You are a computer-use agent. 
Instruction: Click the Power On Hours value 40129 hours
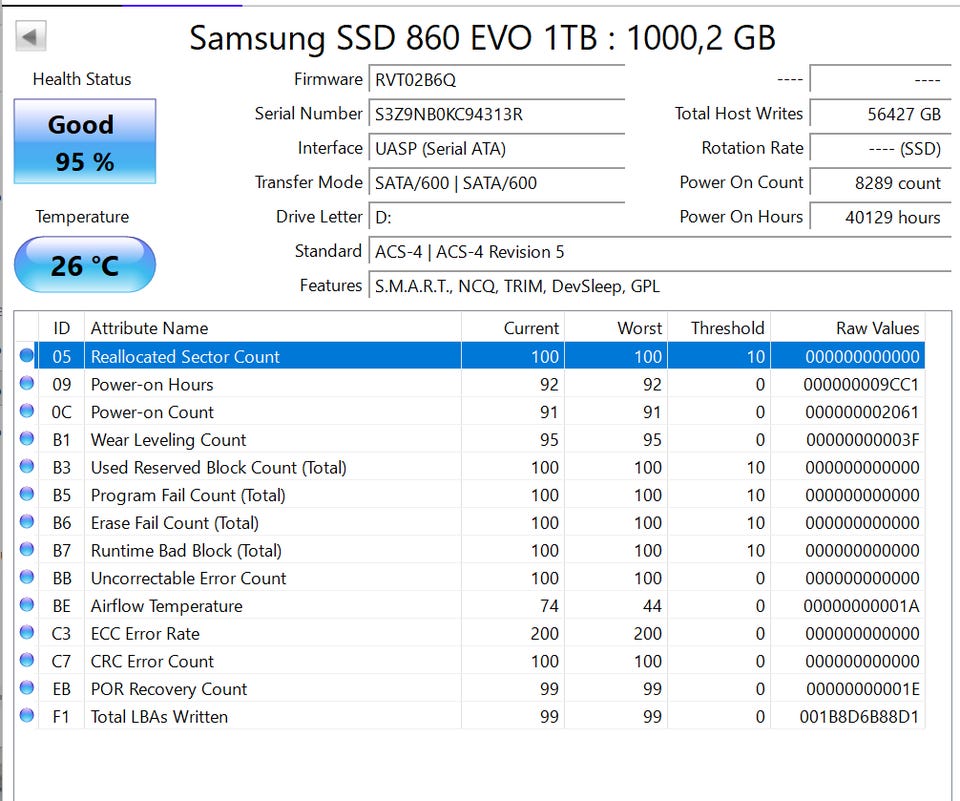(x=880, y=217)
